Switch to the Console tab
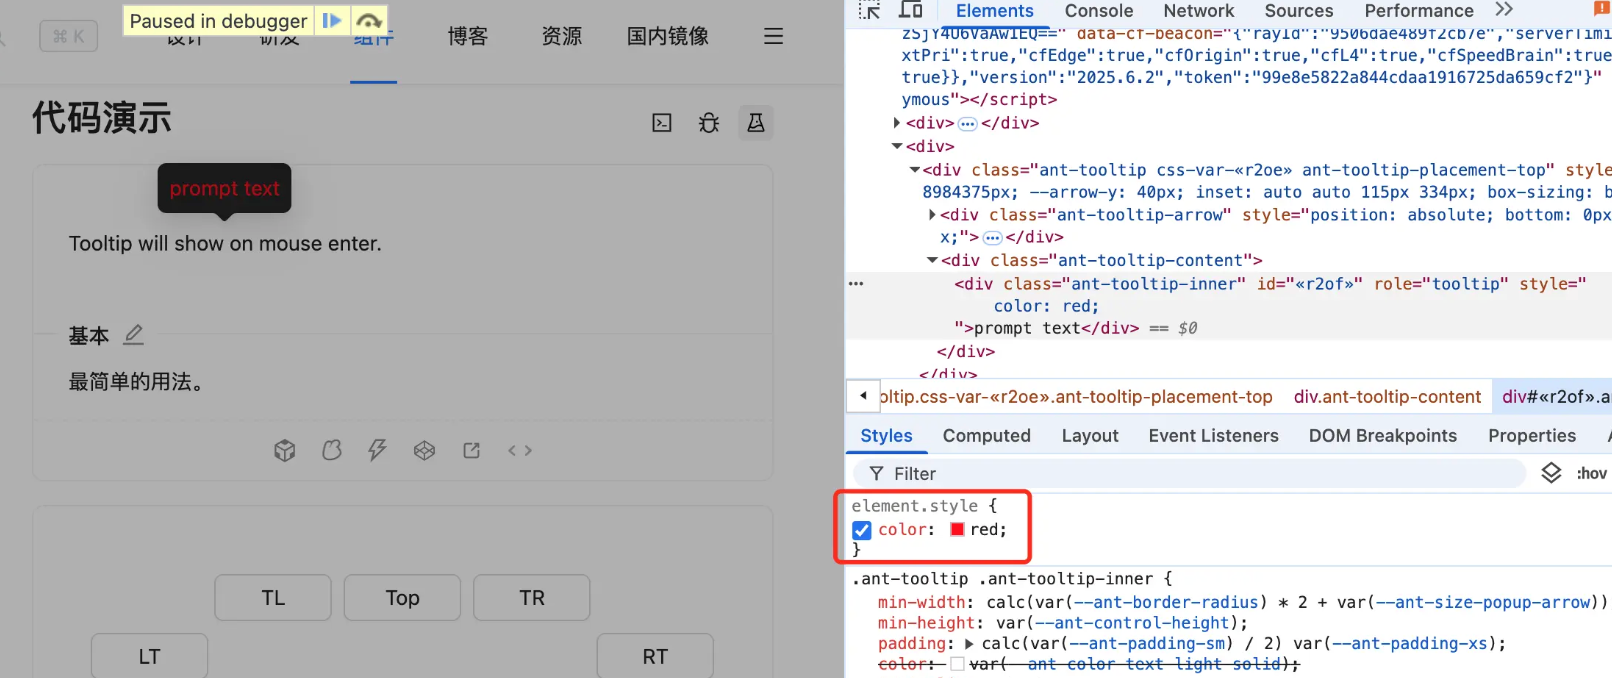Image resolution: width=1612 pixels, height=678 pixels. click(x=1099, y=11)
